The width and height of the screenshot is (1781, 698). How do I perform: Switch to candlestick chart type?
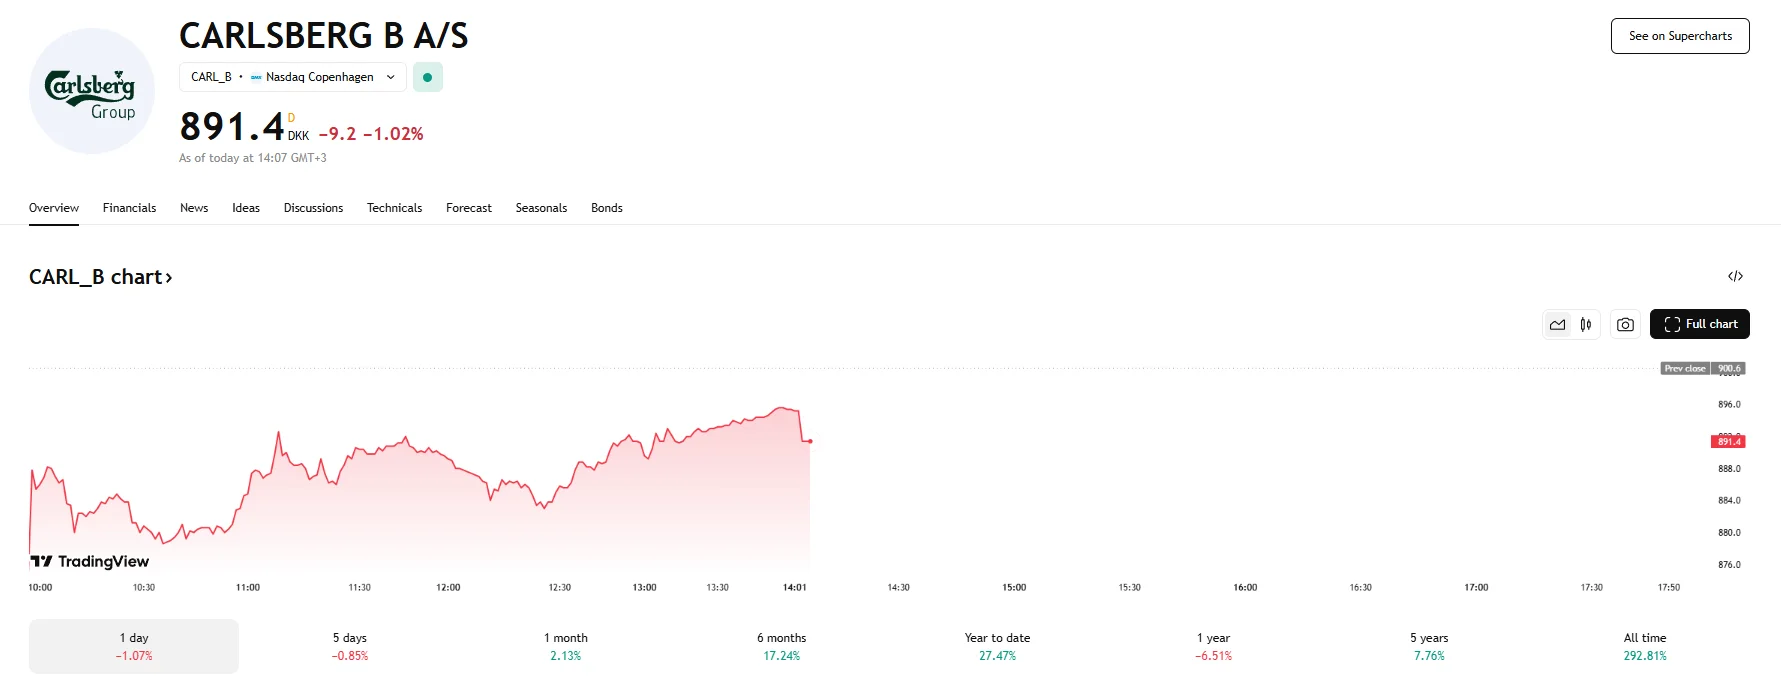pyautogui.click(x=1586, y=324)
